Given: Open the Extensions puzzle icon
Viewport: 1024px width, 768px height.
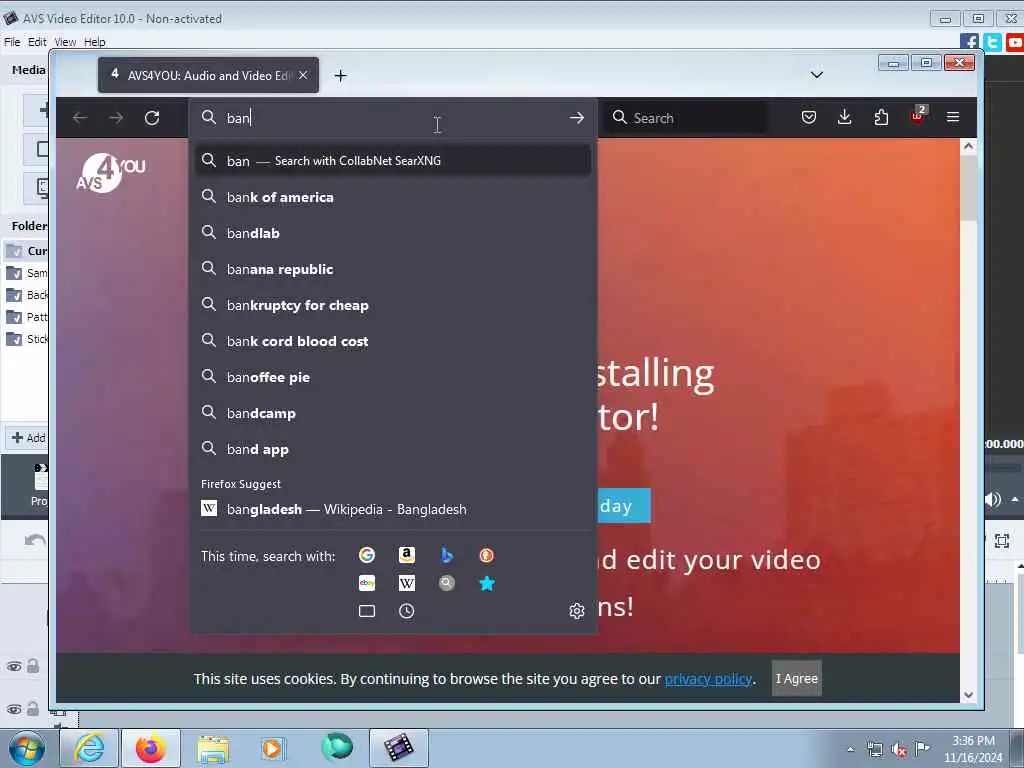Looking at the screenshot, I should [881, 118].
